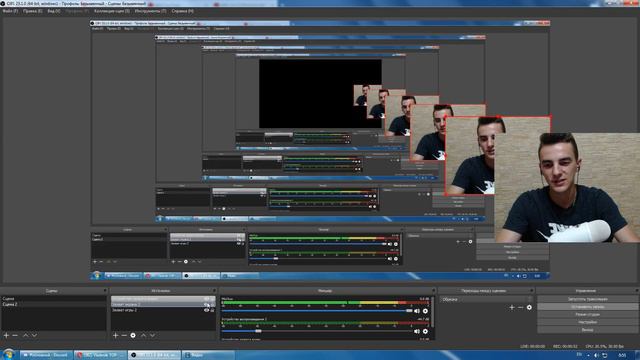Click the EN language indicator

579,355
